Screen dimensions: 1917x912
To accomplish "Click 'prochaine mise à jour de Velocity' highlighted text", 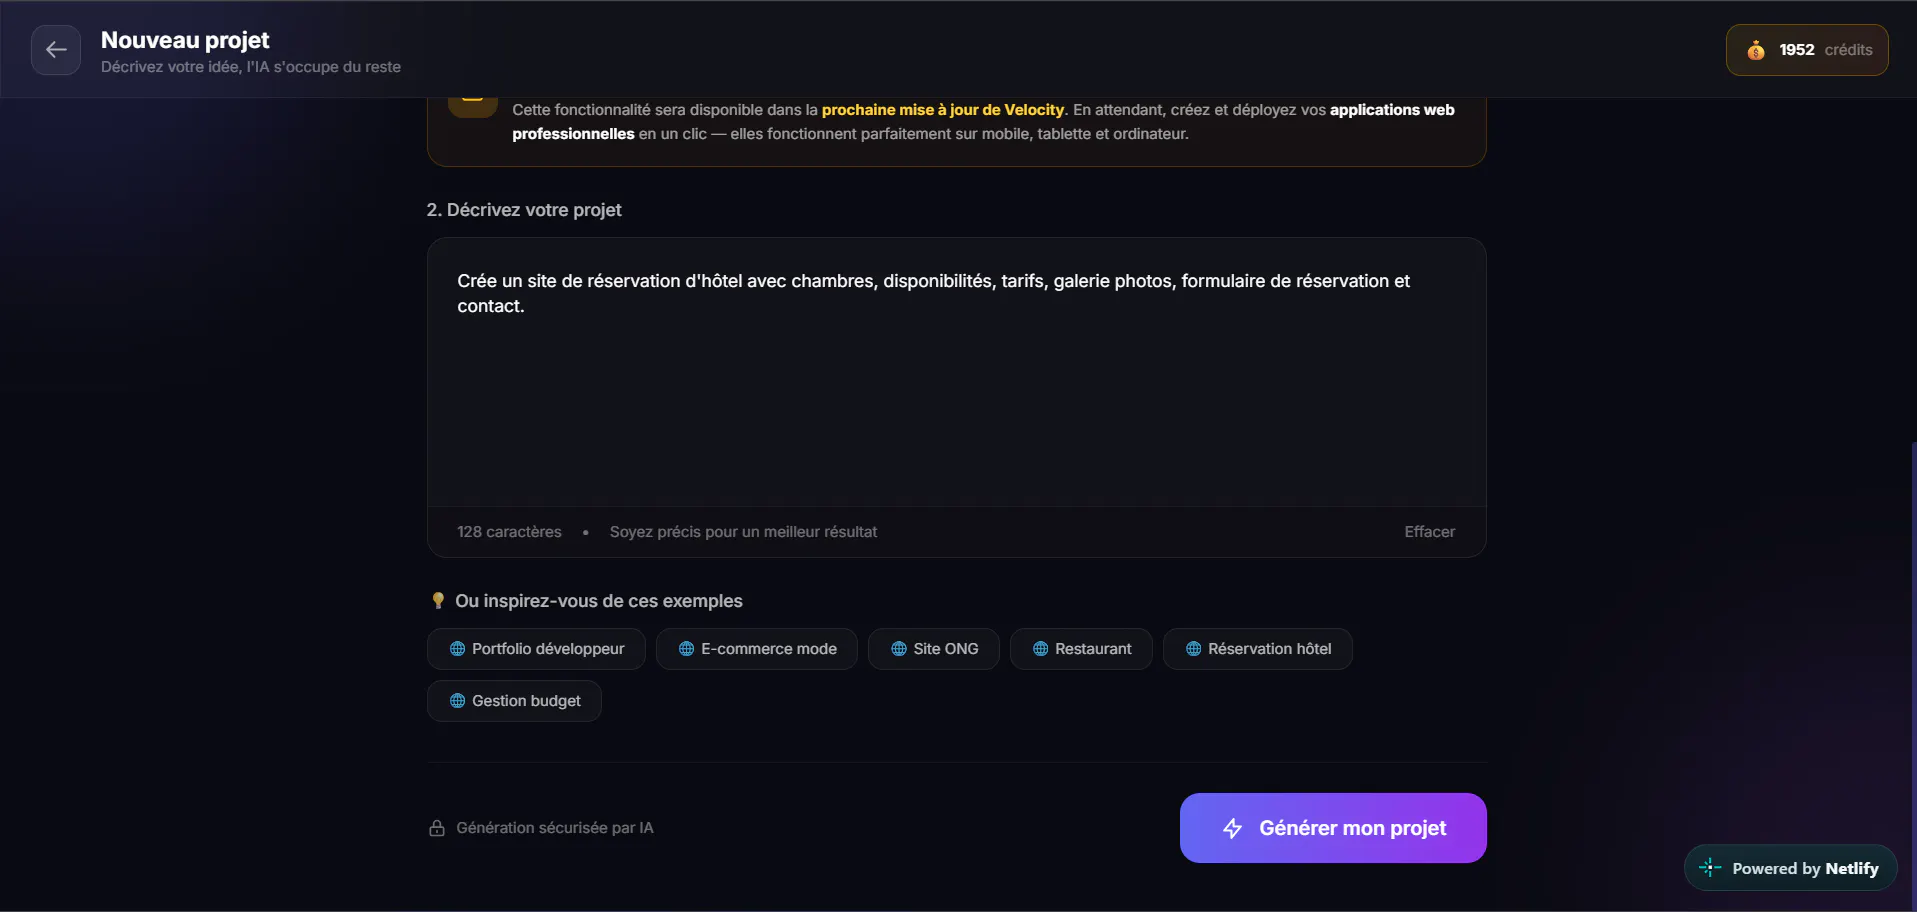I will click(943, 110).
